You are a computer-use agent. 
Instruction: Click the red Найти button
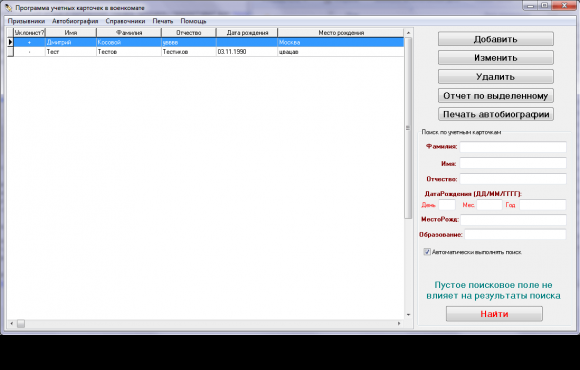(494, 314)
